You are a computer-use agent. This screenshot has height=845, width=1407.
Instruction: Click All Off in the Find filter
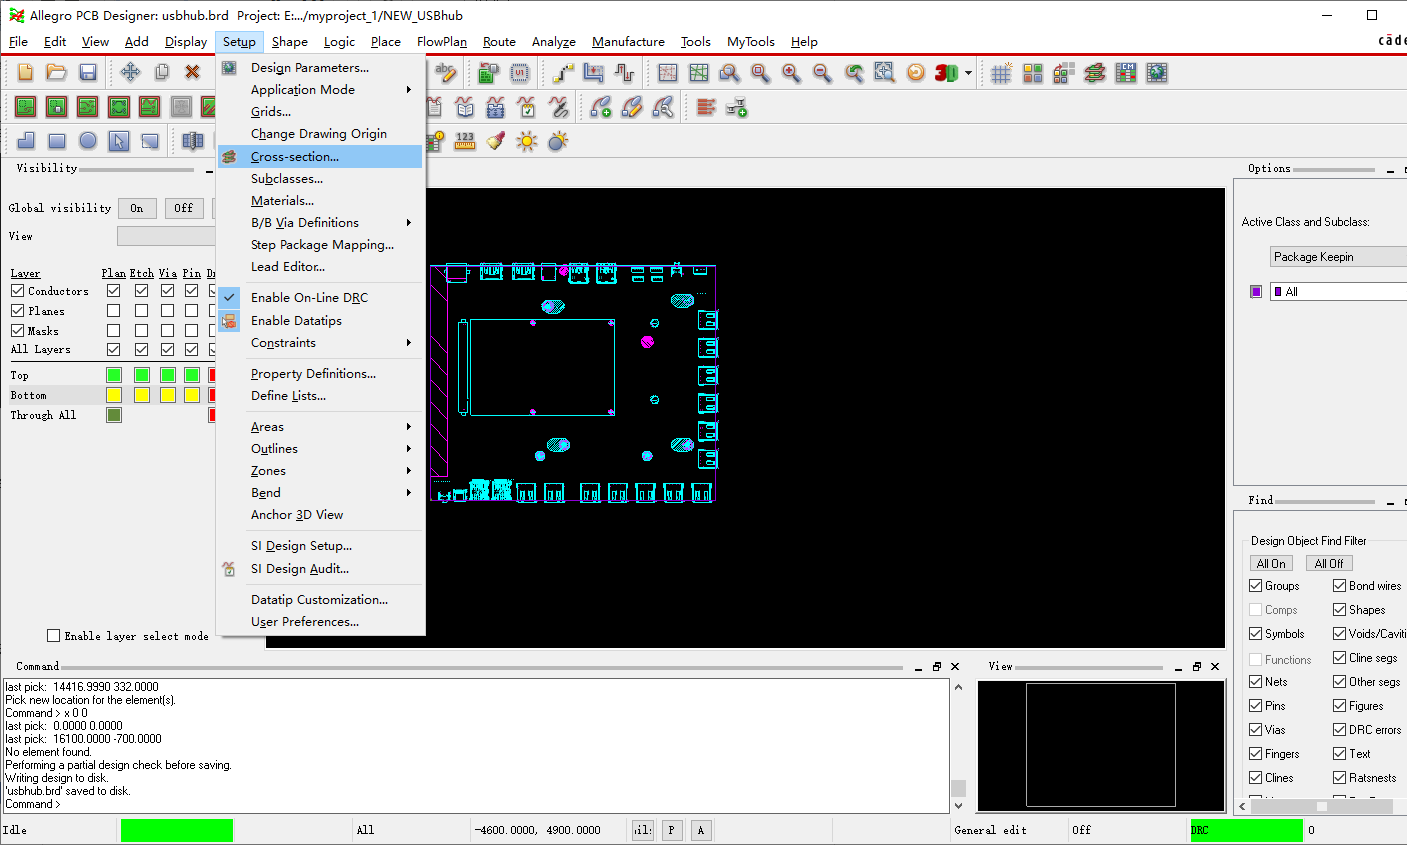click(1329, 564)
